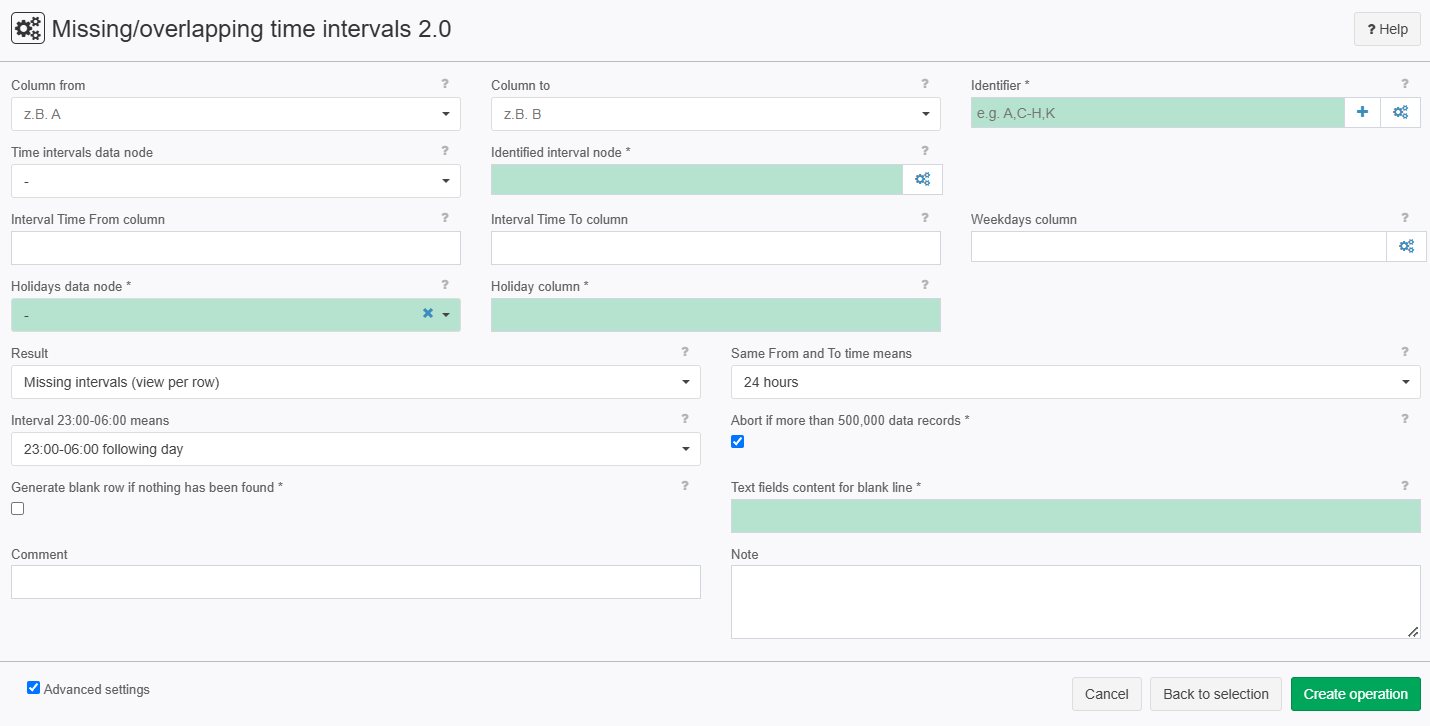Click the plus icon next to Identifier

pyautogui.click(x=1362, y=113)
